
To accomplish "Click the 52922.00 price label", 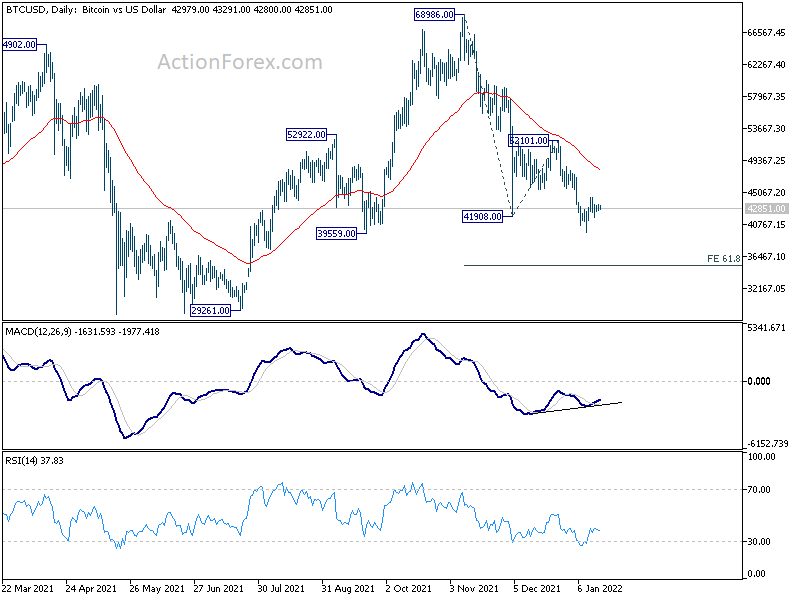I will [306, 135].
